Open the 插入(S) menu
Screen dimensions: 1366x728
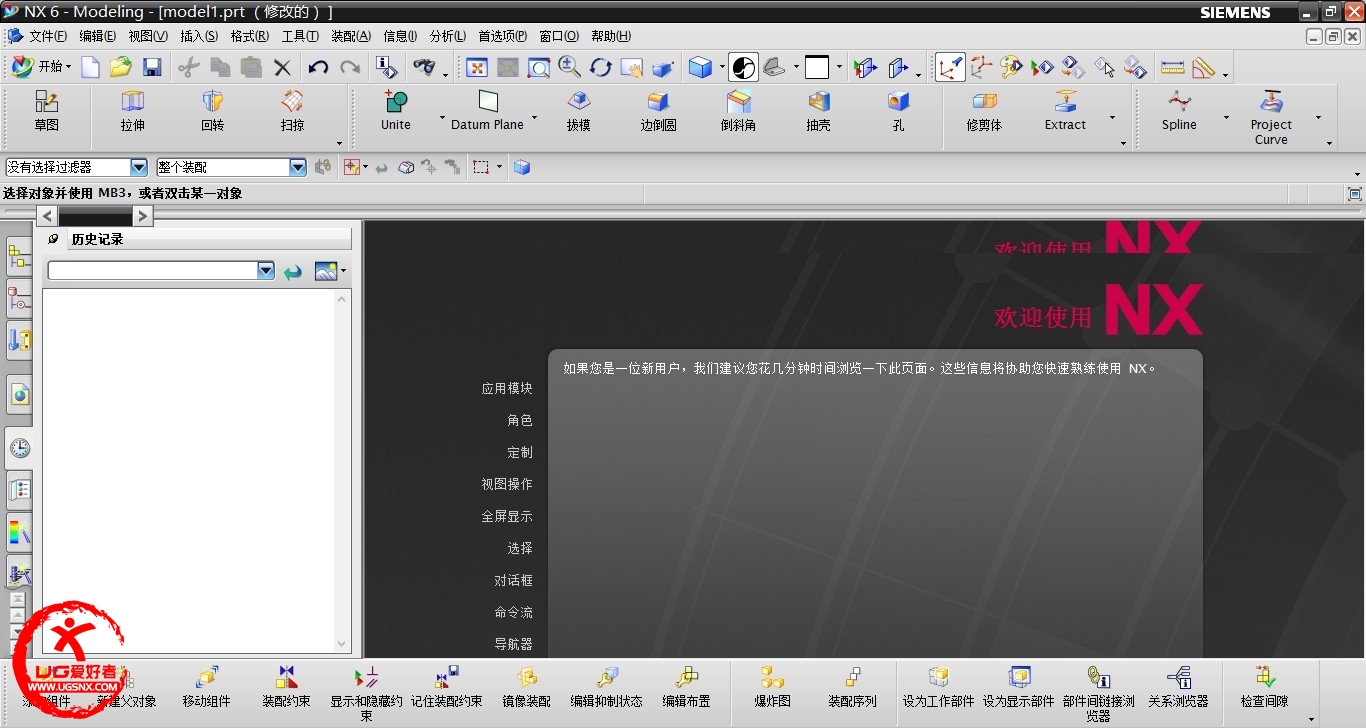coord(198,36)
